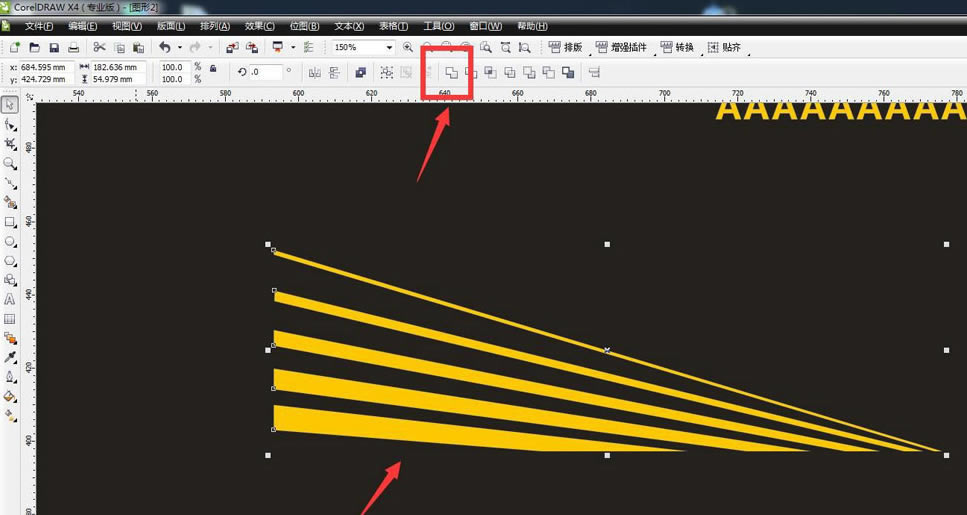Viewport: 967px width, 515px height.
Task: Expand the application launcher dropdown arrow
Action: pyautogui.click(x=293, y=47)
